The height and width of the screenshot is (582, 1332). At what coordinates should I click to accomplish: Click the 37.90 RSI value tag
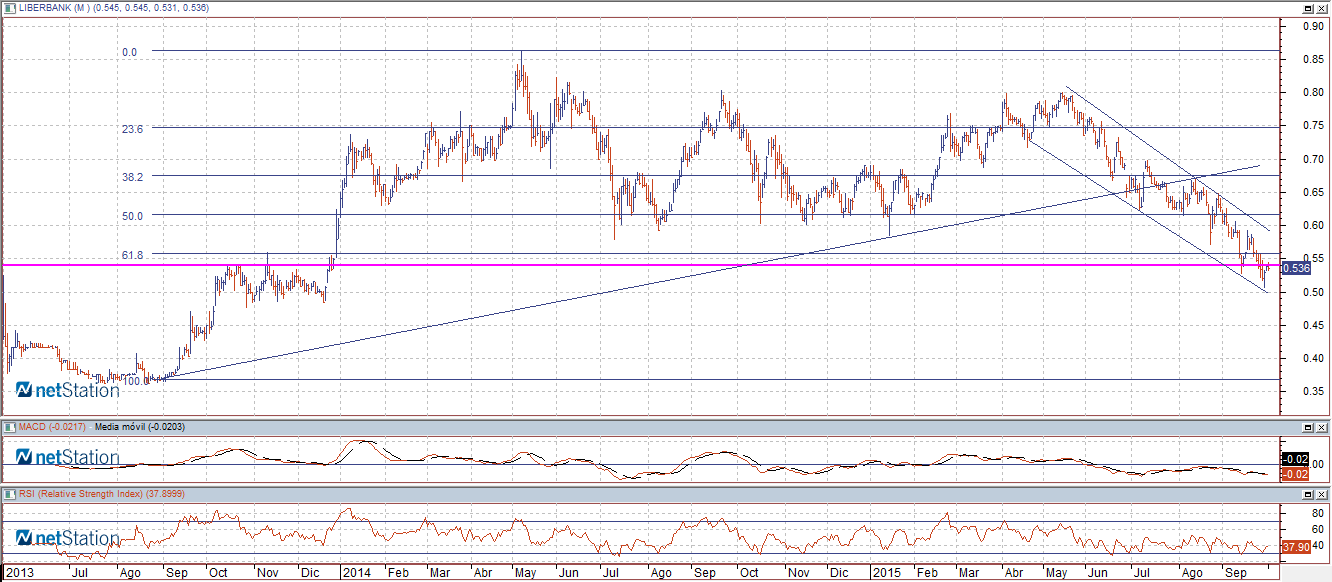coord(1295,547)
